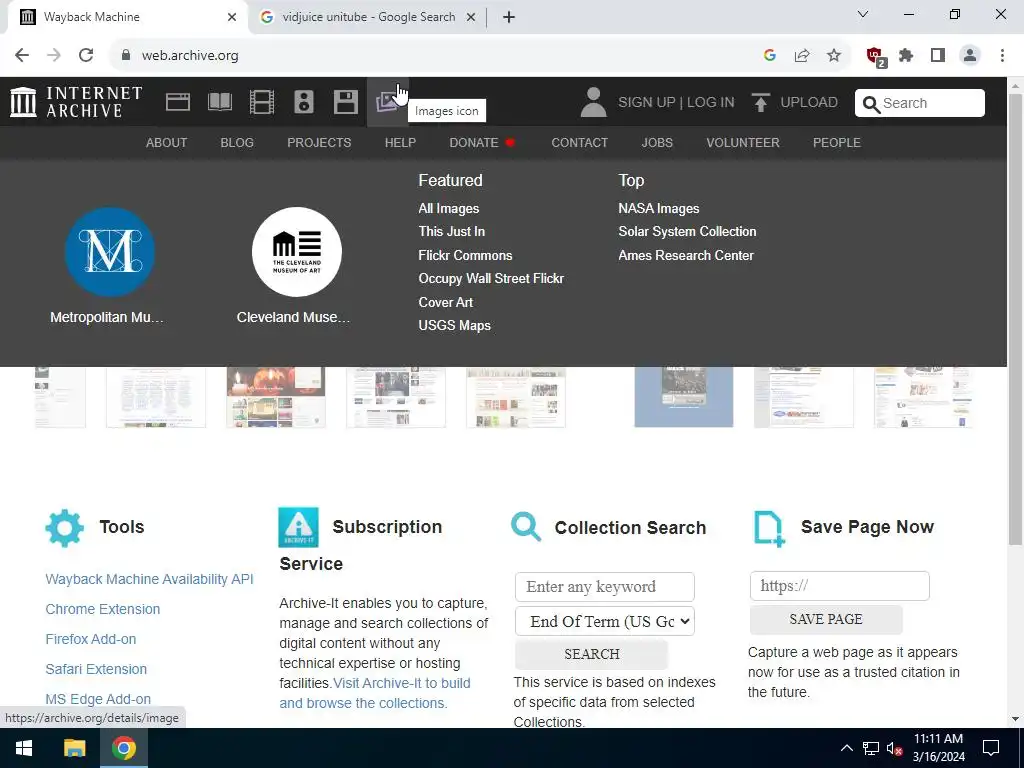
Task: Open Flickr Commons link
Action: tap(465, 255)
